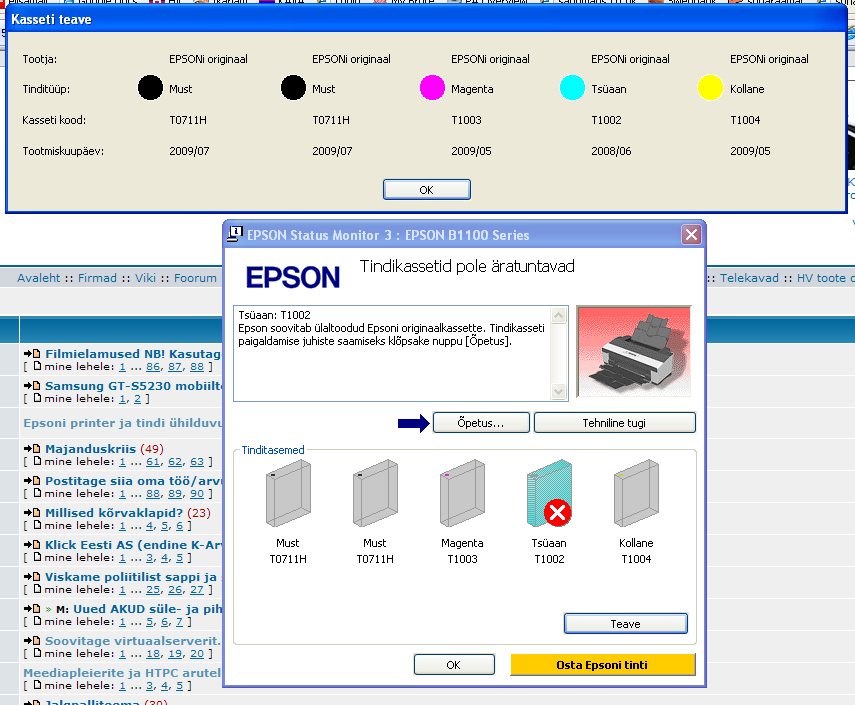Click newest-post arrow icon beside Klick Eesti
The width and height of the screenshot is (855, 705).
(32, 545)
